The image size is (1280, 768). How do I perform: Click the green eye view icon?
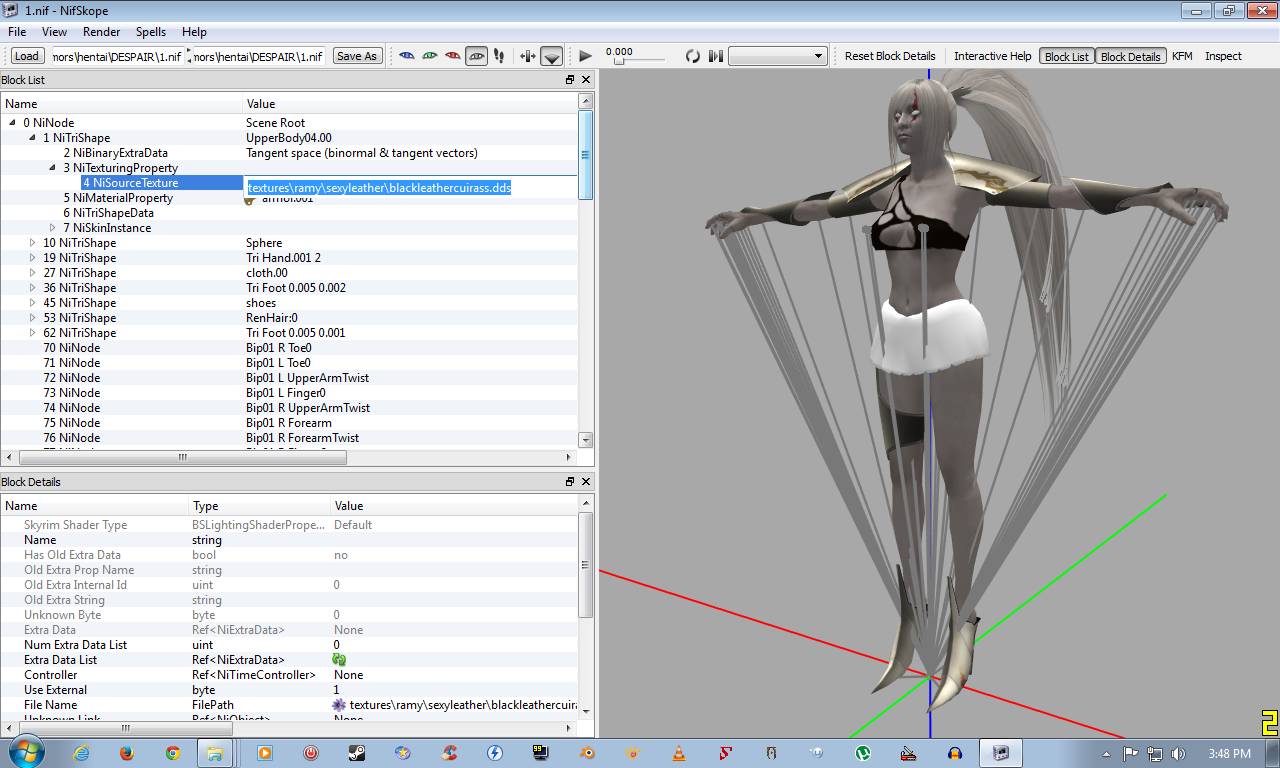(430, 56)
